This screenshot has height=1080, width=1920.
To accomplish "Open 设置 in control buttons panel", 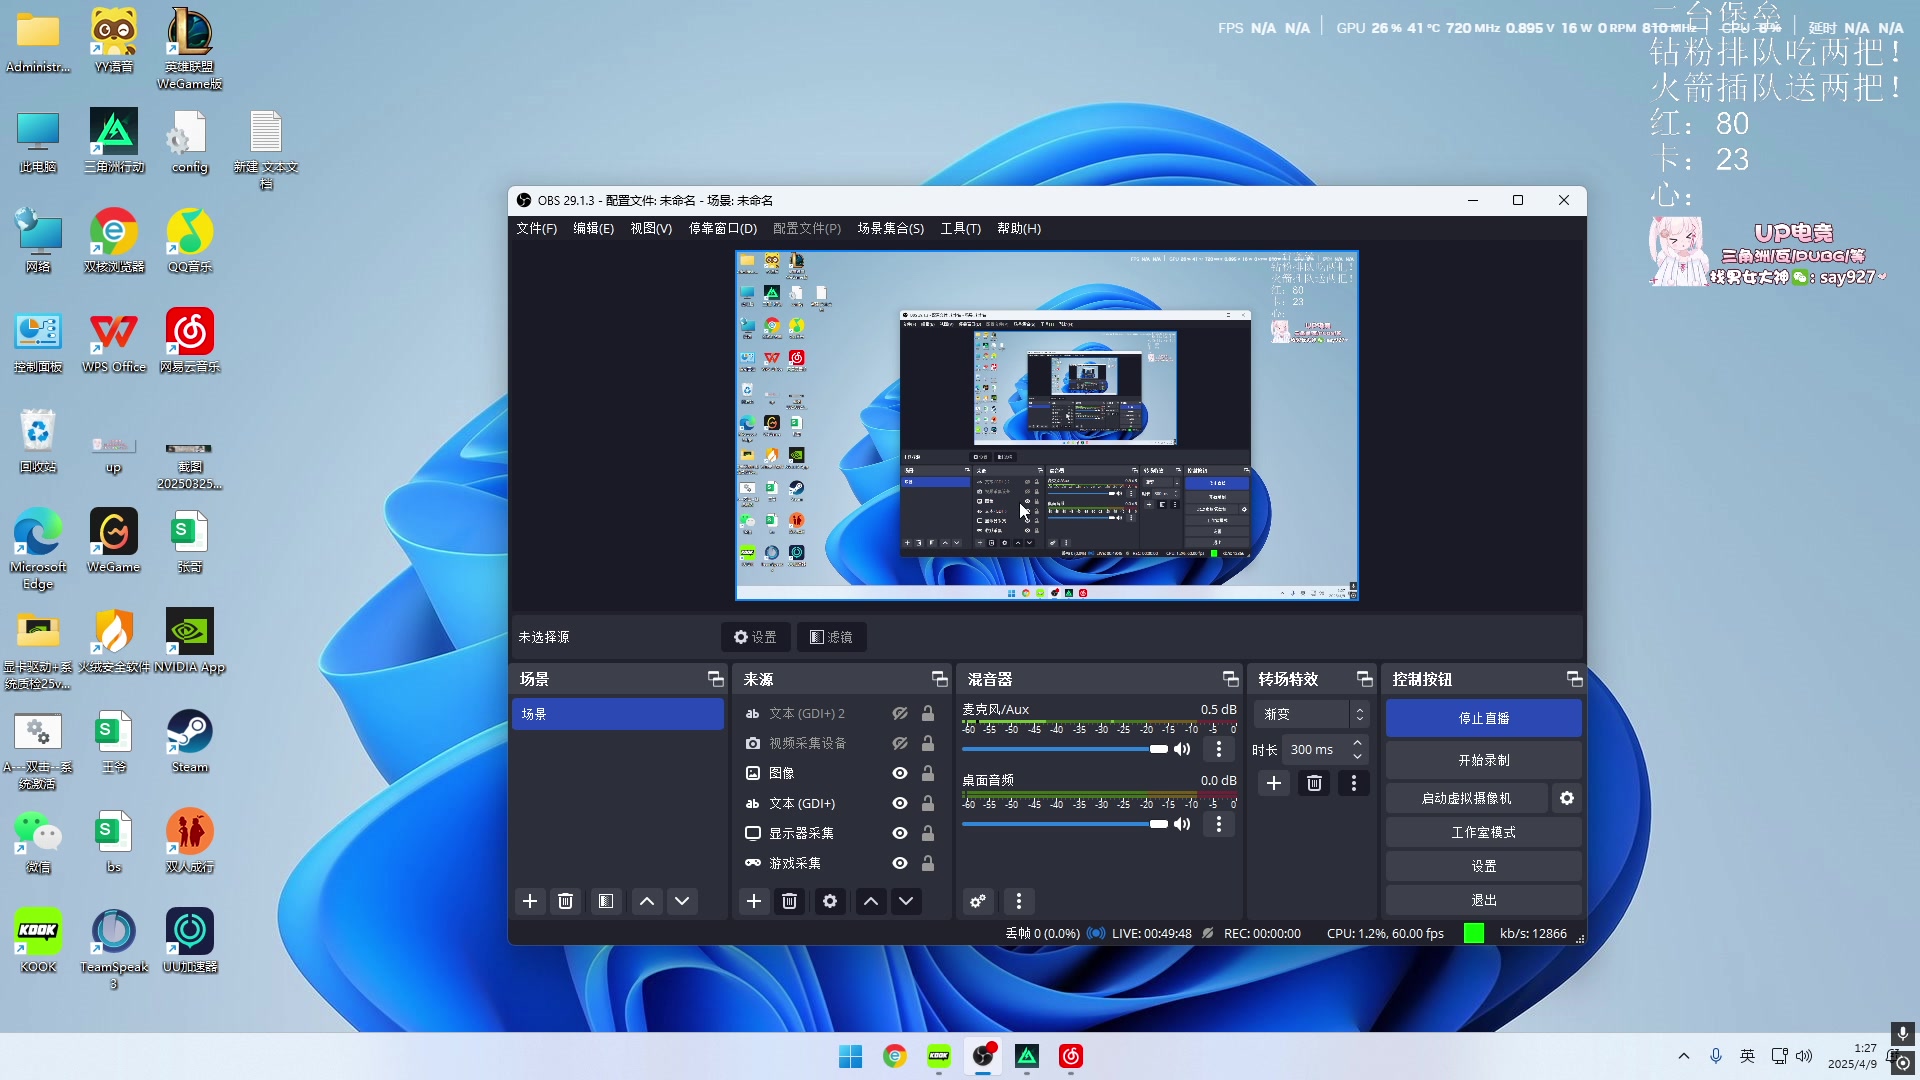I will click(1484, 866).
